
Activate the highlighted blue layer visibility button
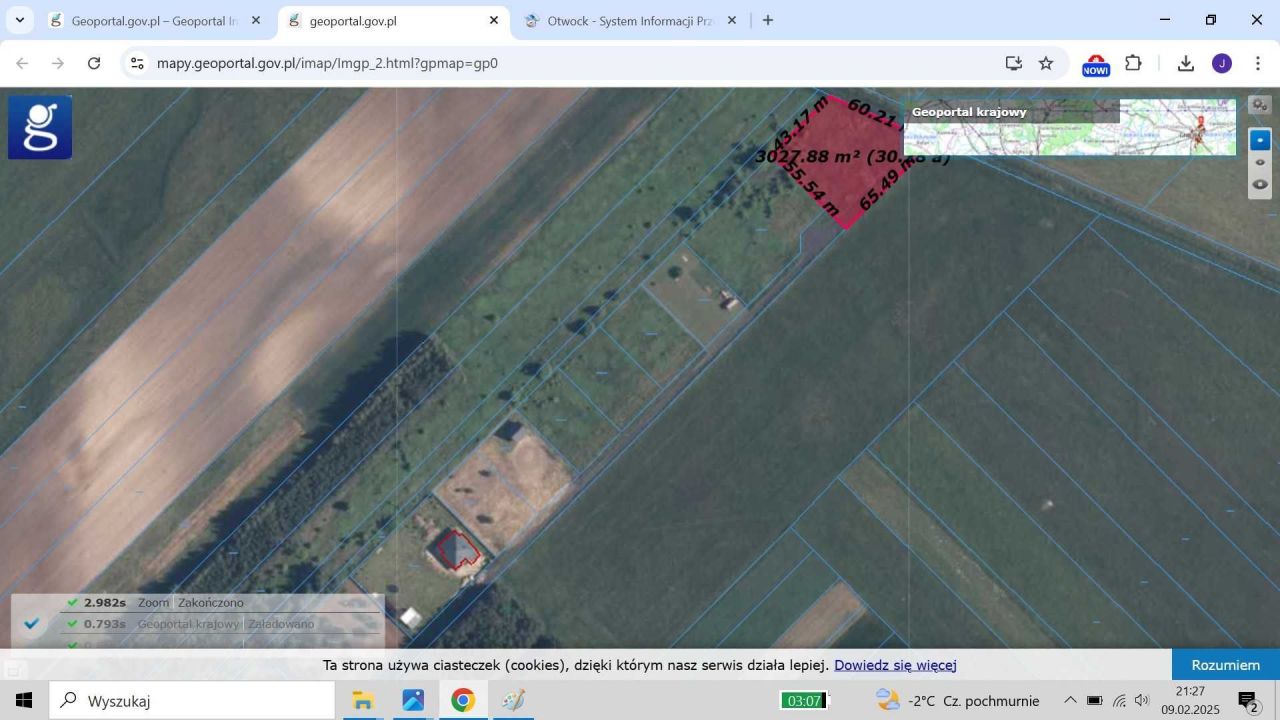tap(1260, 140)
